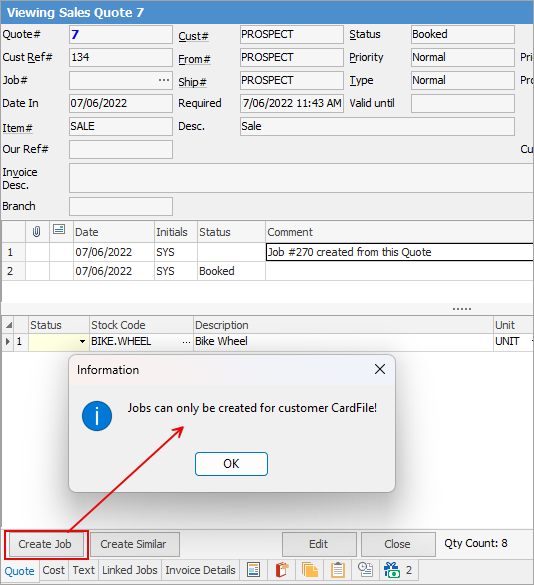Image resolution: width=534 pixels, height=585 pixels.
Task: Click the stock grid corner sort triangle
Action: click(x=8, y=325)
